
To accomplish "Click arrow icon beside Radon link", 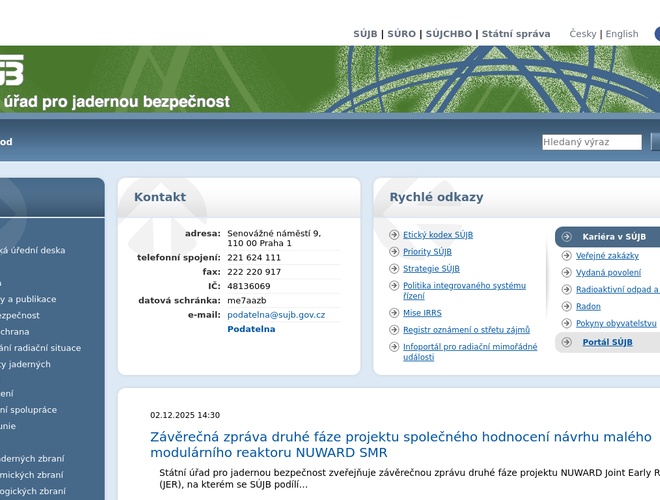I will point(566,307).
